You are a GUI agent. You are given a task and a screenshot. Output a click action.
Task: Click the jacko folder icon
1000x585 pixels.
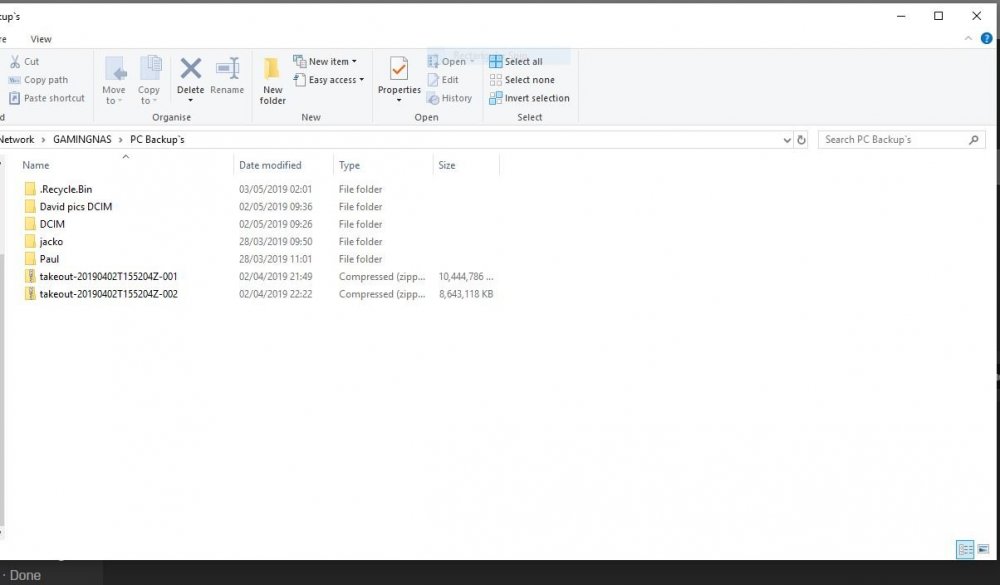coord(30,241)
